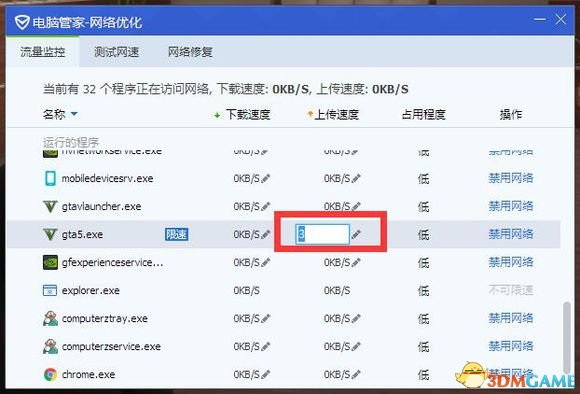Select computerzservice.exe icon
The image size is (580, 394).
tap(50, 347)
